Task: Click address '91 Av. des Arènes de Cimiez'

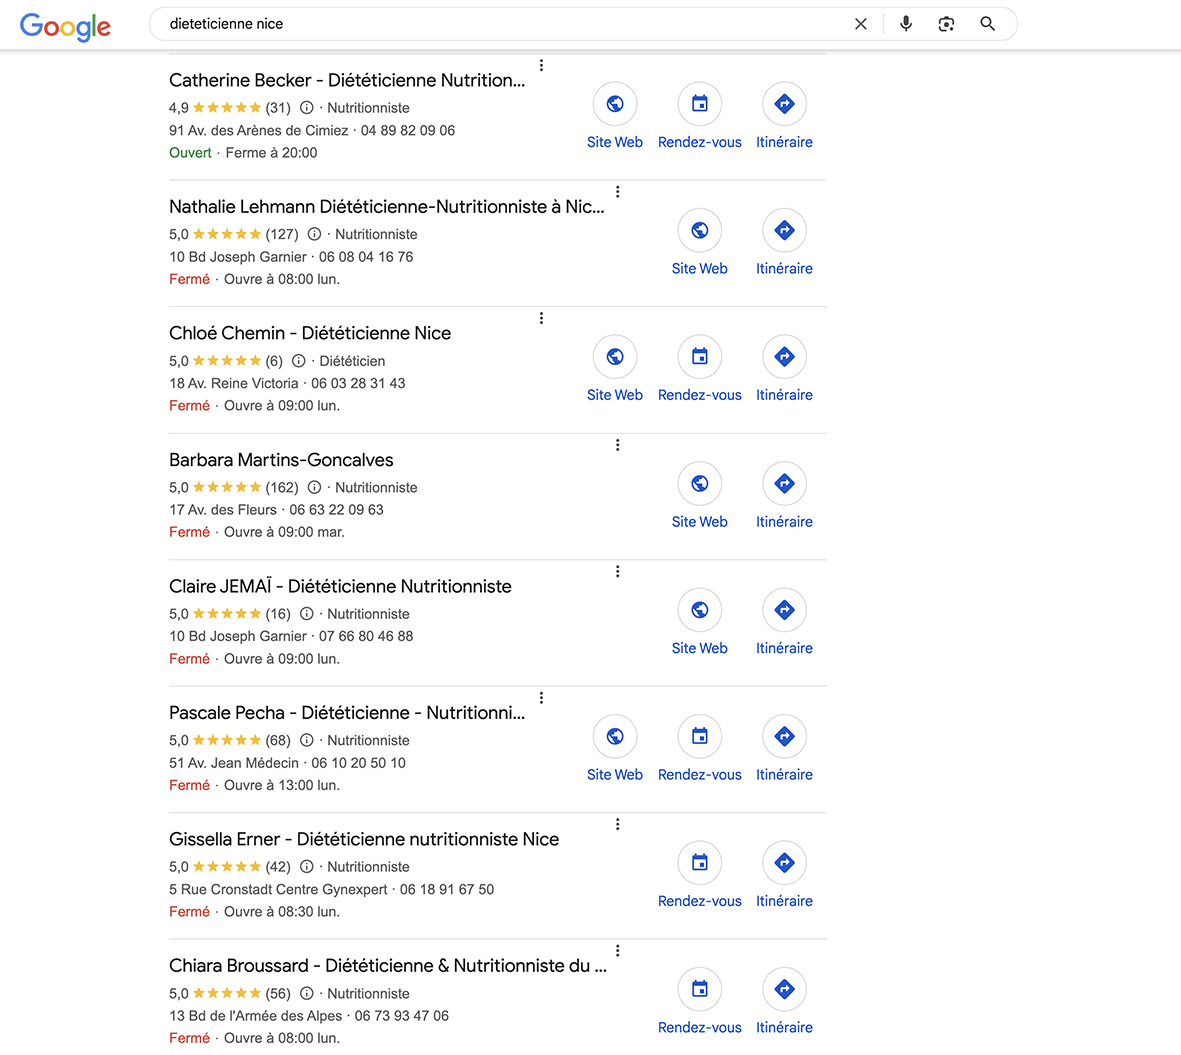Action: click(258, 130)
